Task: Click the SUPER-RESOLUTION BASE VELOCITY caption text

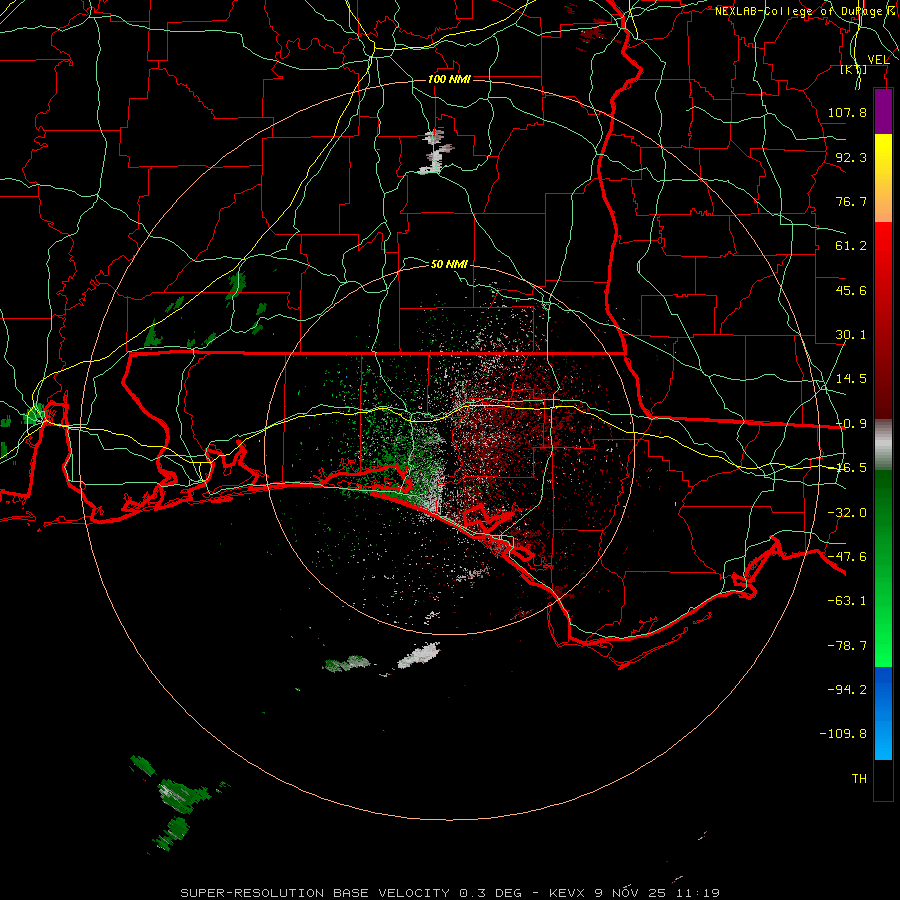Action: [315, 893]
